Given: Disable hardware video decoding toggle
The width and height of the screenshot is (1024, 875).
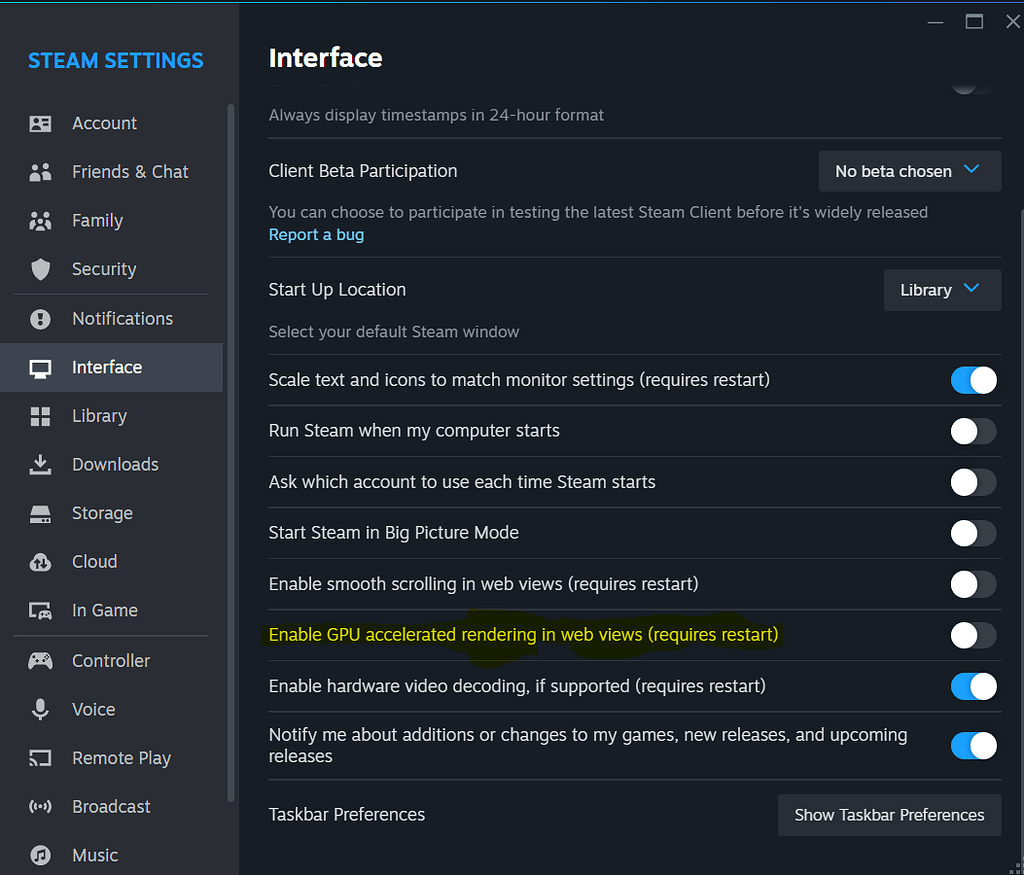Looking at the screenshot, I should [973, 686].
